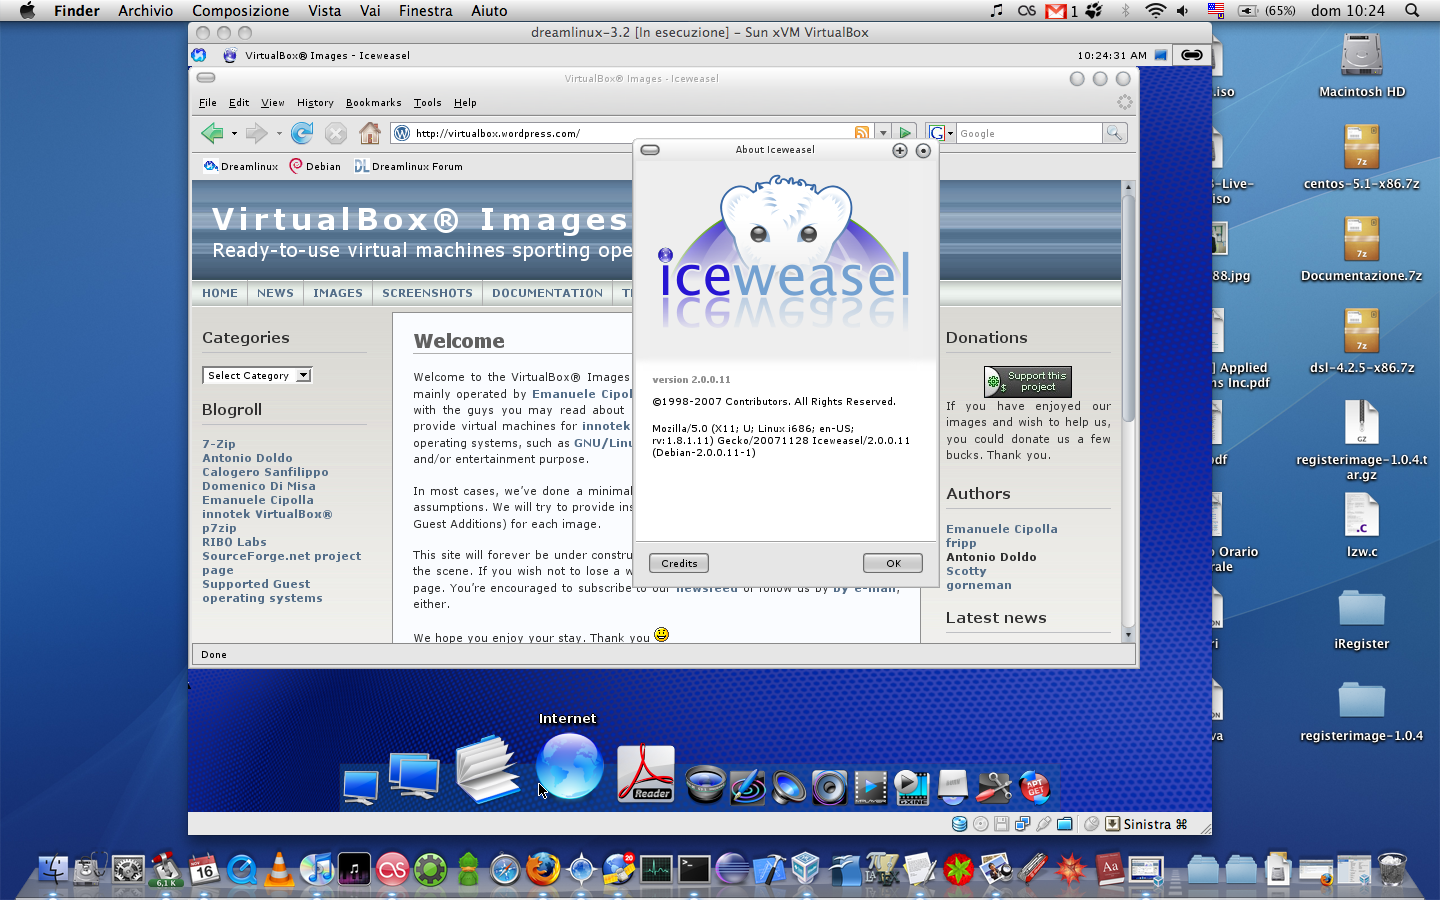Click the green Go arrow button

pos(905,133)
